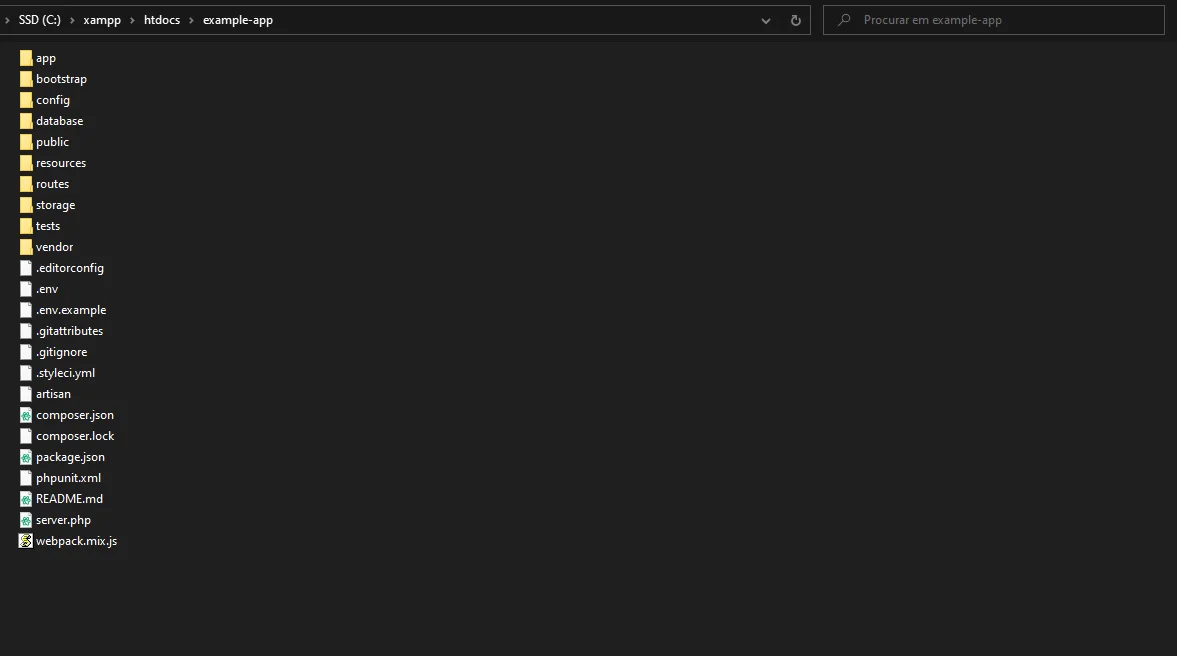
Task: Click the refresh icon in the address bar
Action: coord(795,20)
